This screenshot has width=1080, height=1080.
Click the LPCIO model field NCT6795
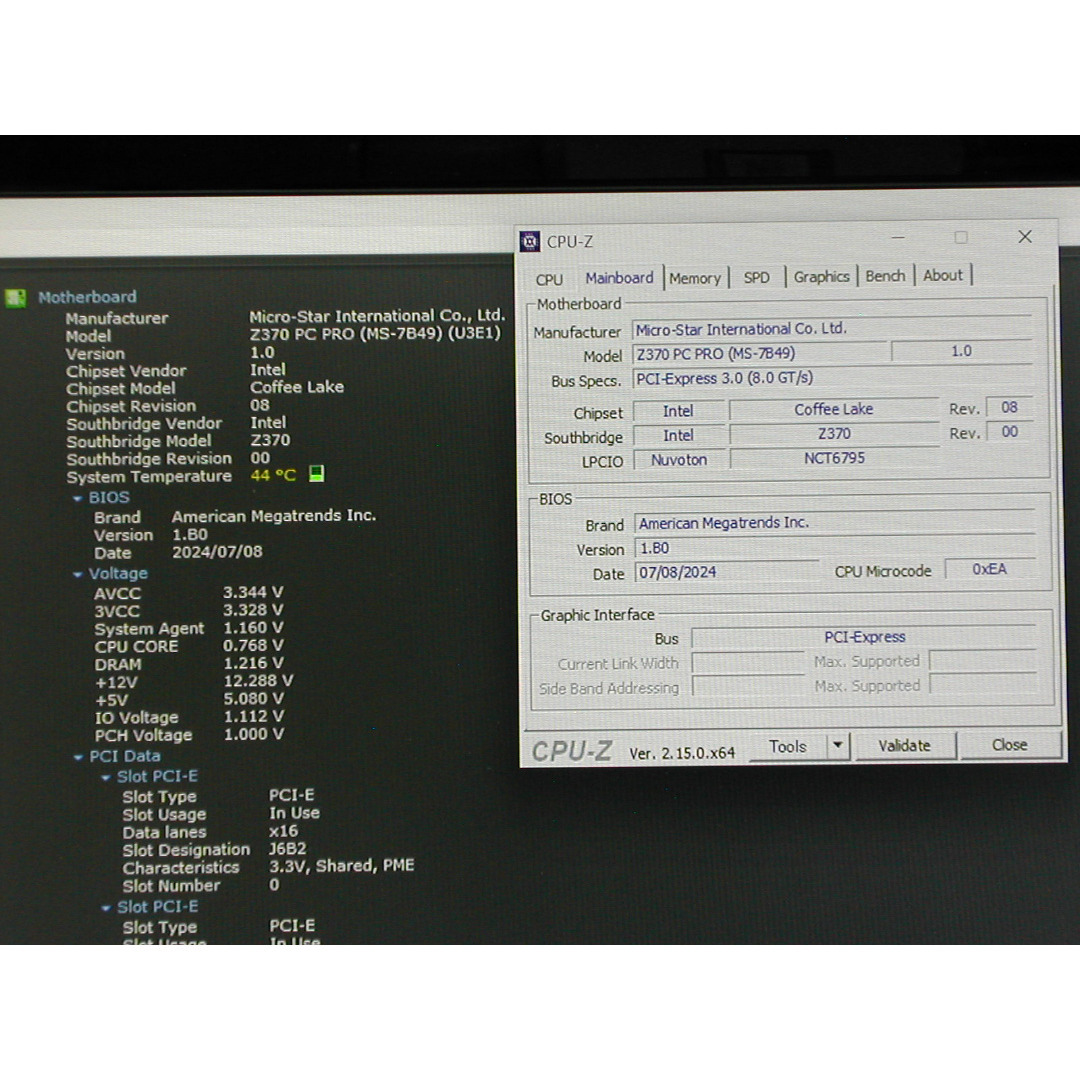(834, 458)
